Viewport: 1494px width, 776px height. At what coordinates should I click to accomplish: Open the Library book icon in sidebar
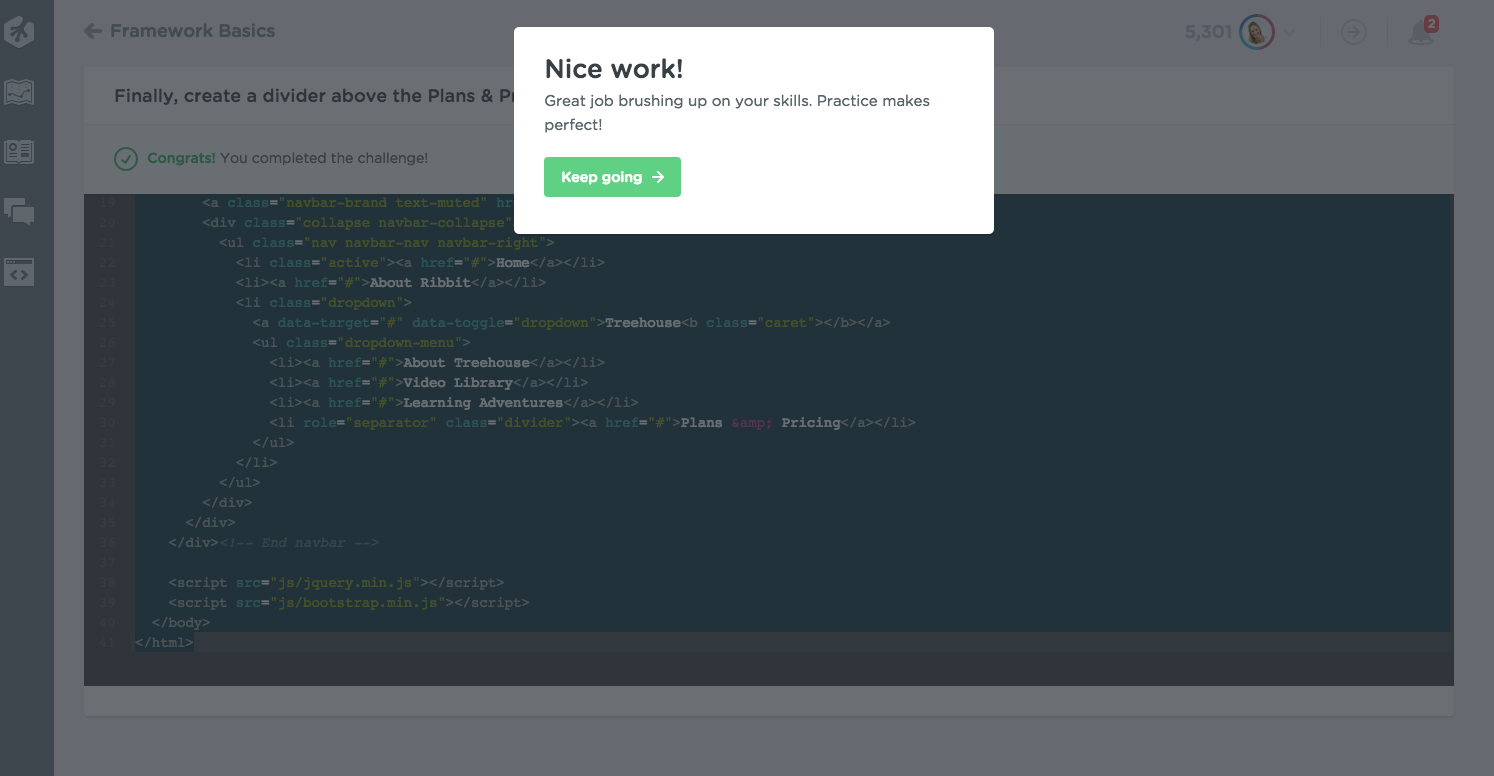click(19, 152)
